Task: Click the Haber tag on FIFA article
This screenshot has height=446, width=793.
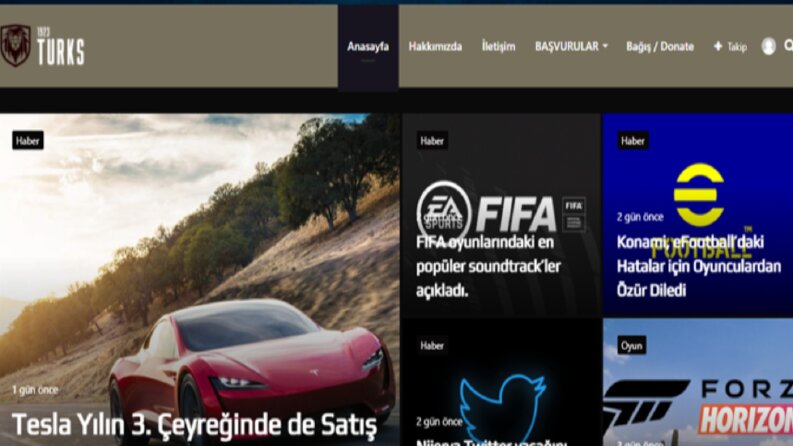Action: pyautogui.click(x=432, y=141)
